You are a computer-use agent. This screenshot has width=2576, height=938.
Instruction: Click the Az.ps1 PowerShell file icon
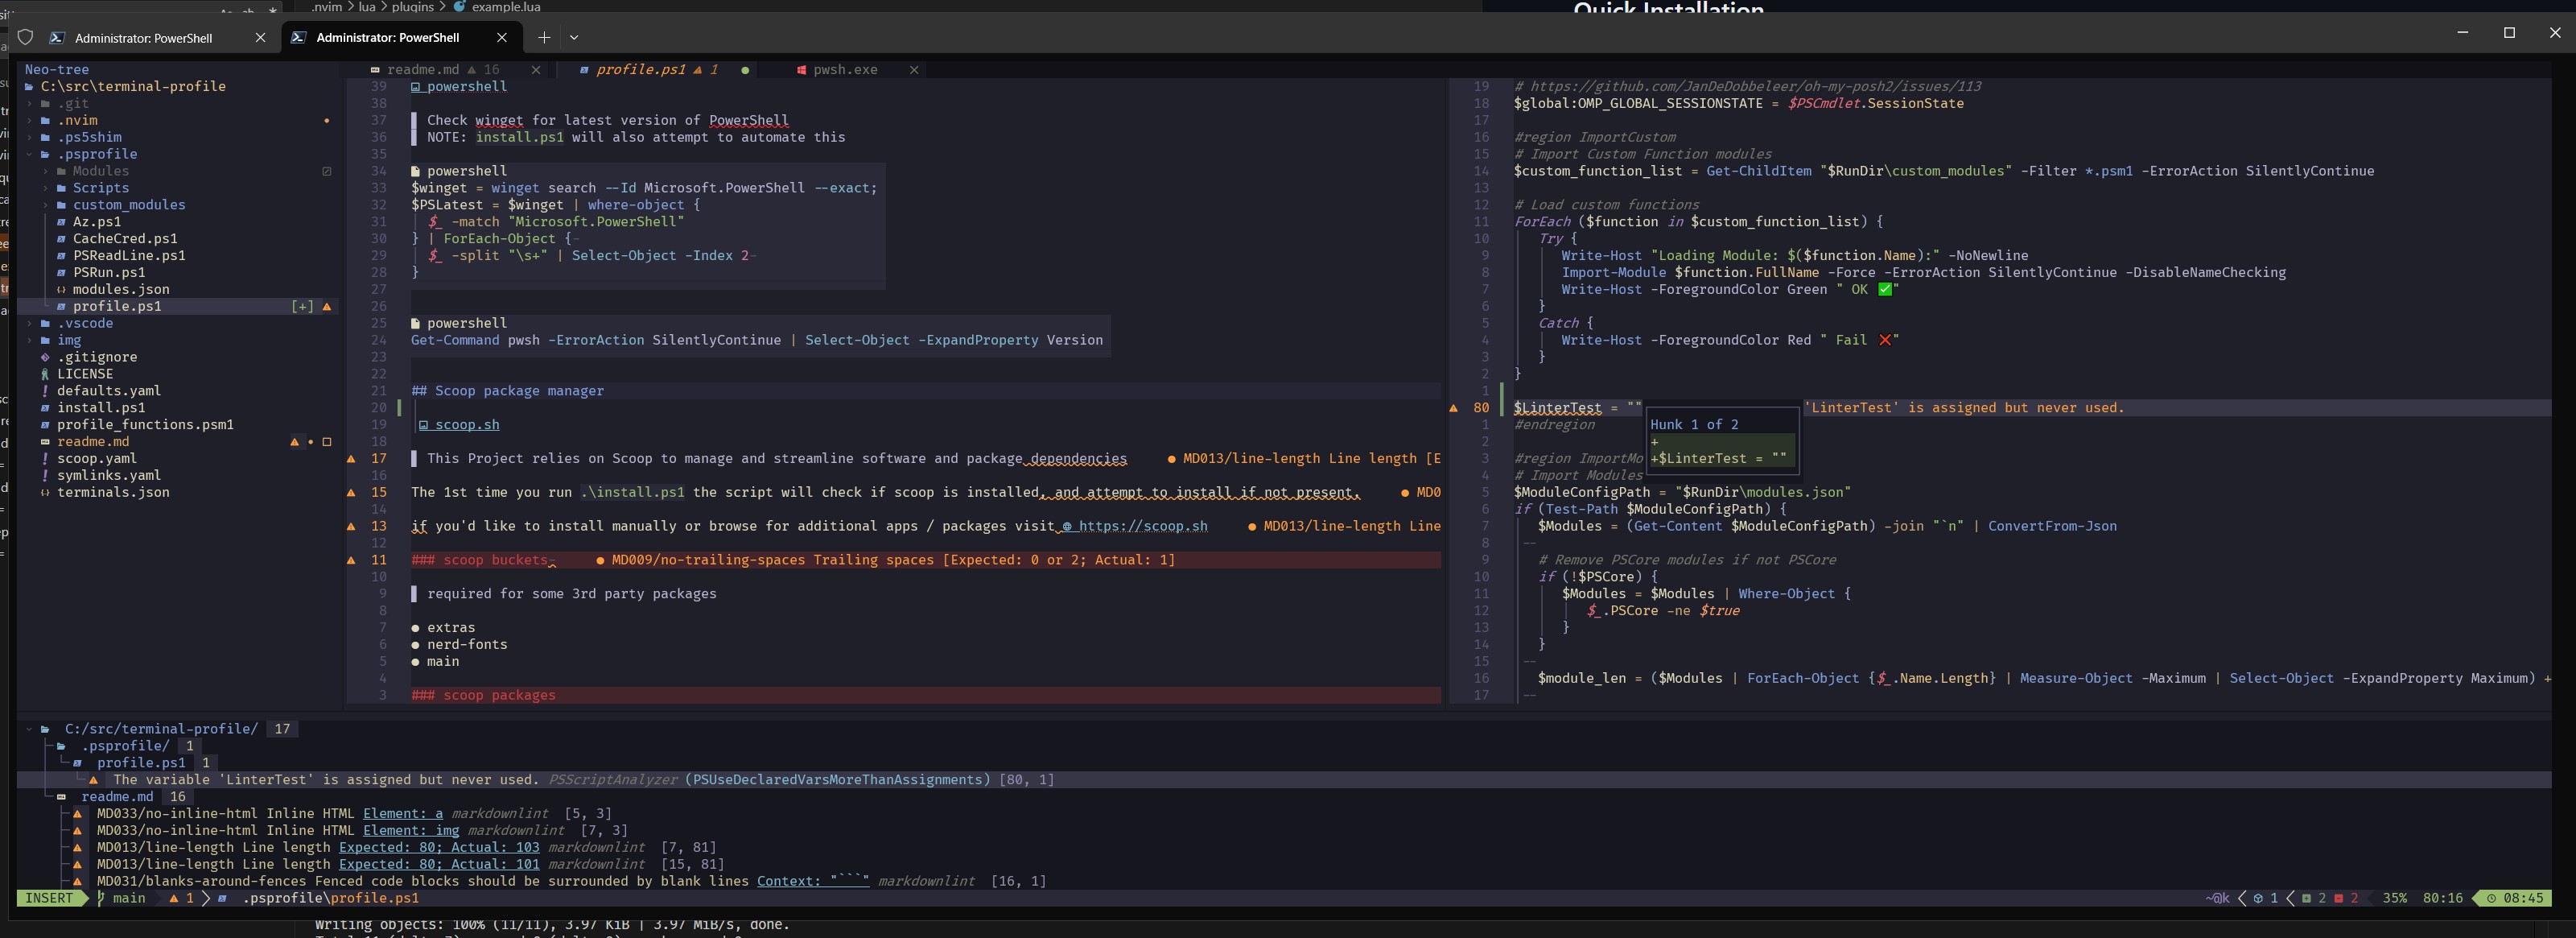click(62, 222)
